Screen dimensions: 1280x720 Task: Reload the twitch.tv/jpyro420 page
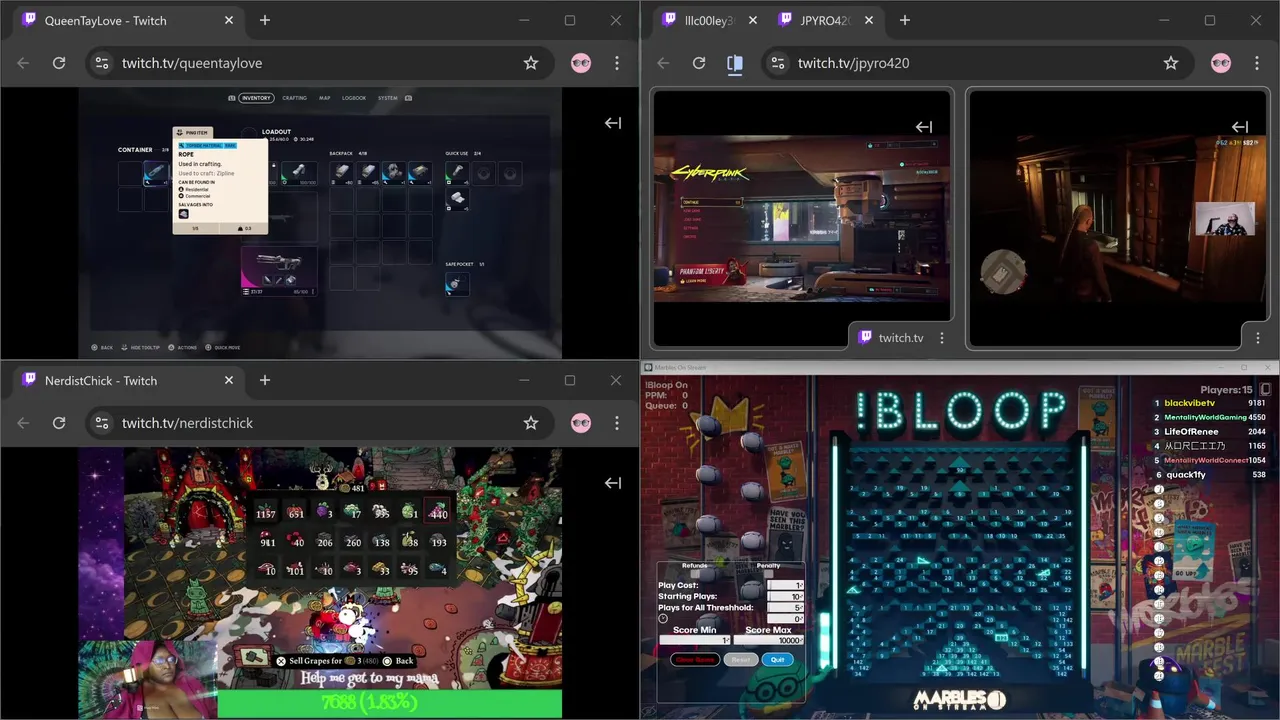[699, 63]
